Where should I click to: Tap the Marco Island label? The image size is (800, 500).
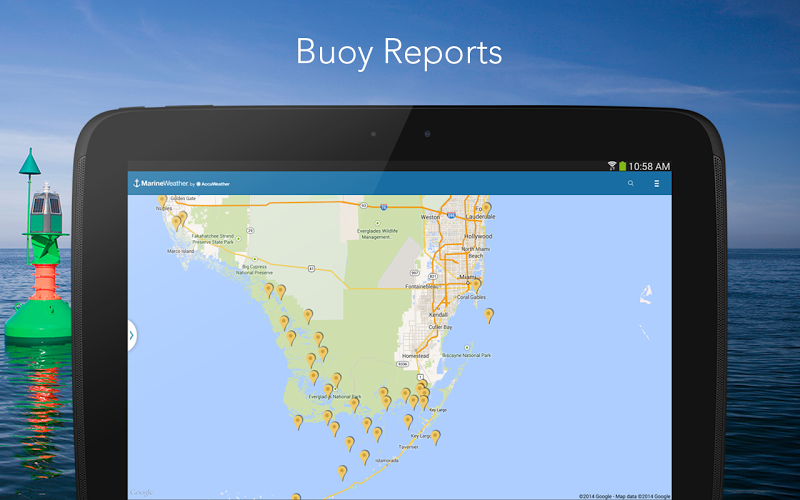[x=181, y=251]
